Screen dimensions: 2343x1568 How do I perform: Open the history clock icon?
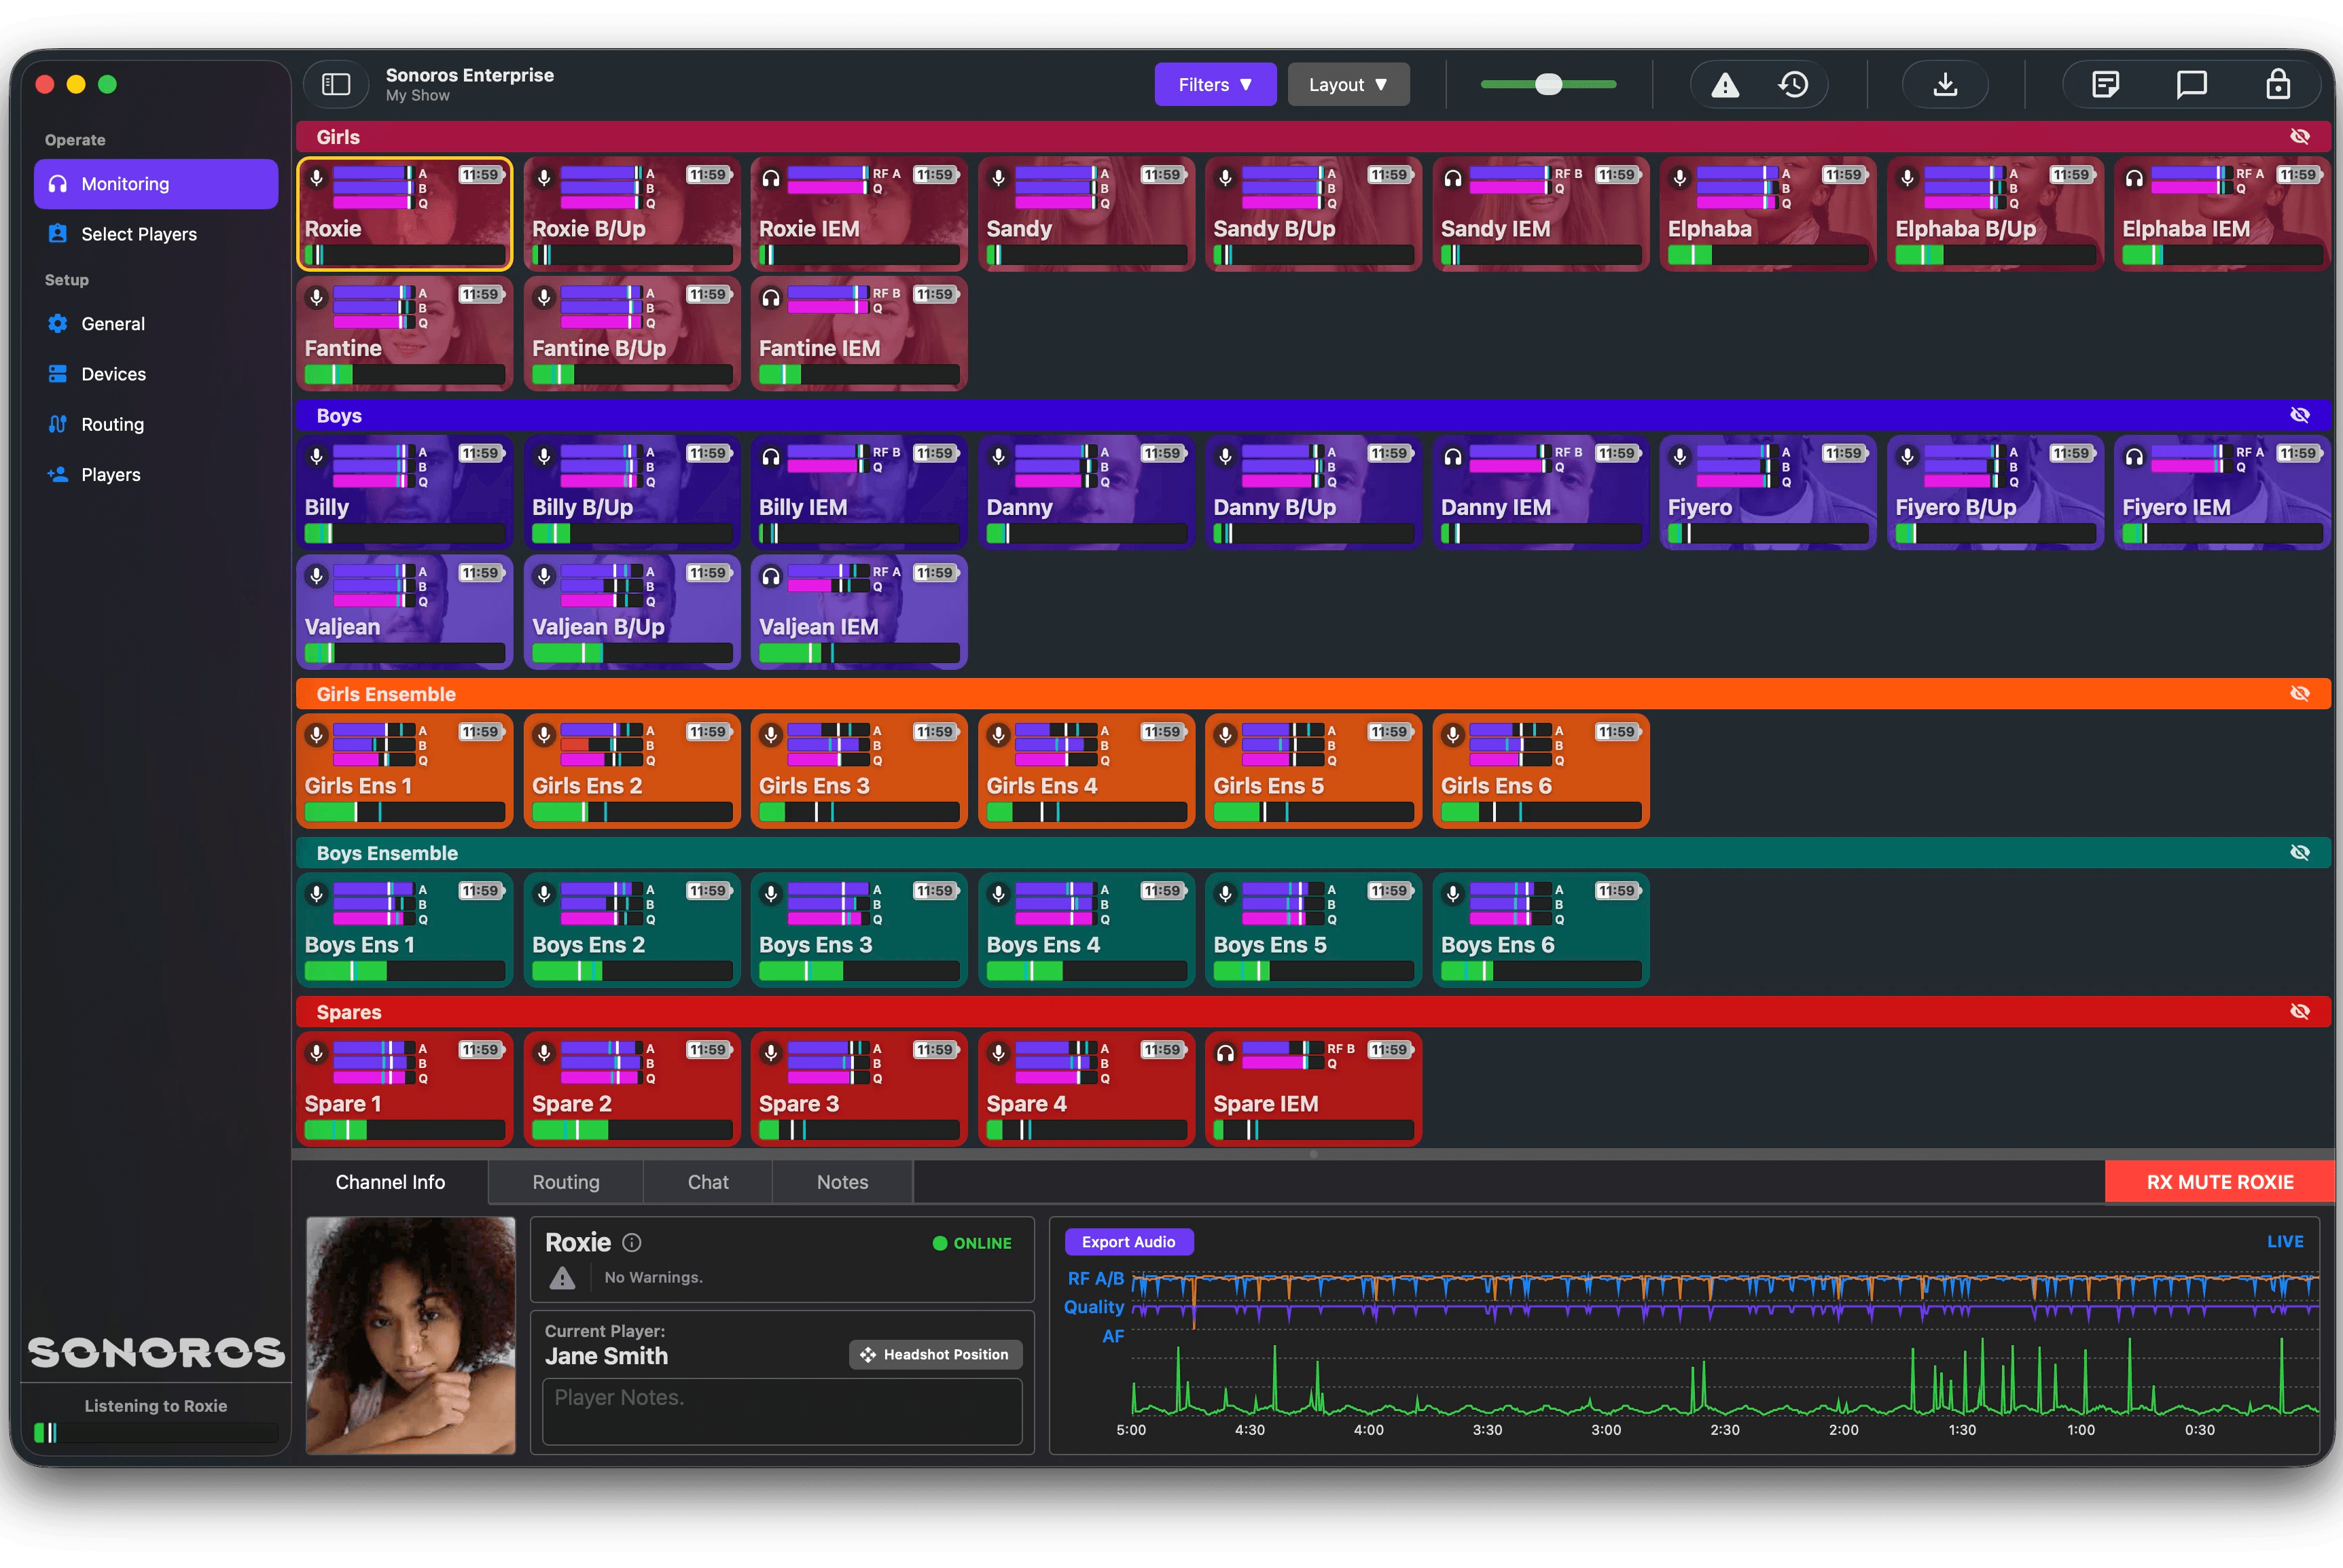(1793, 85)
